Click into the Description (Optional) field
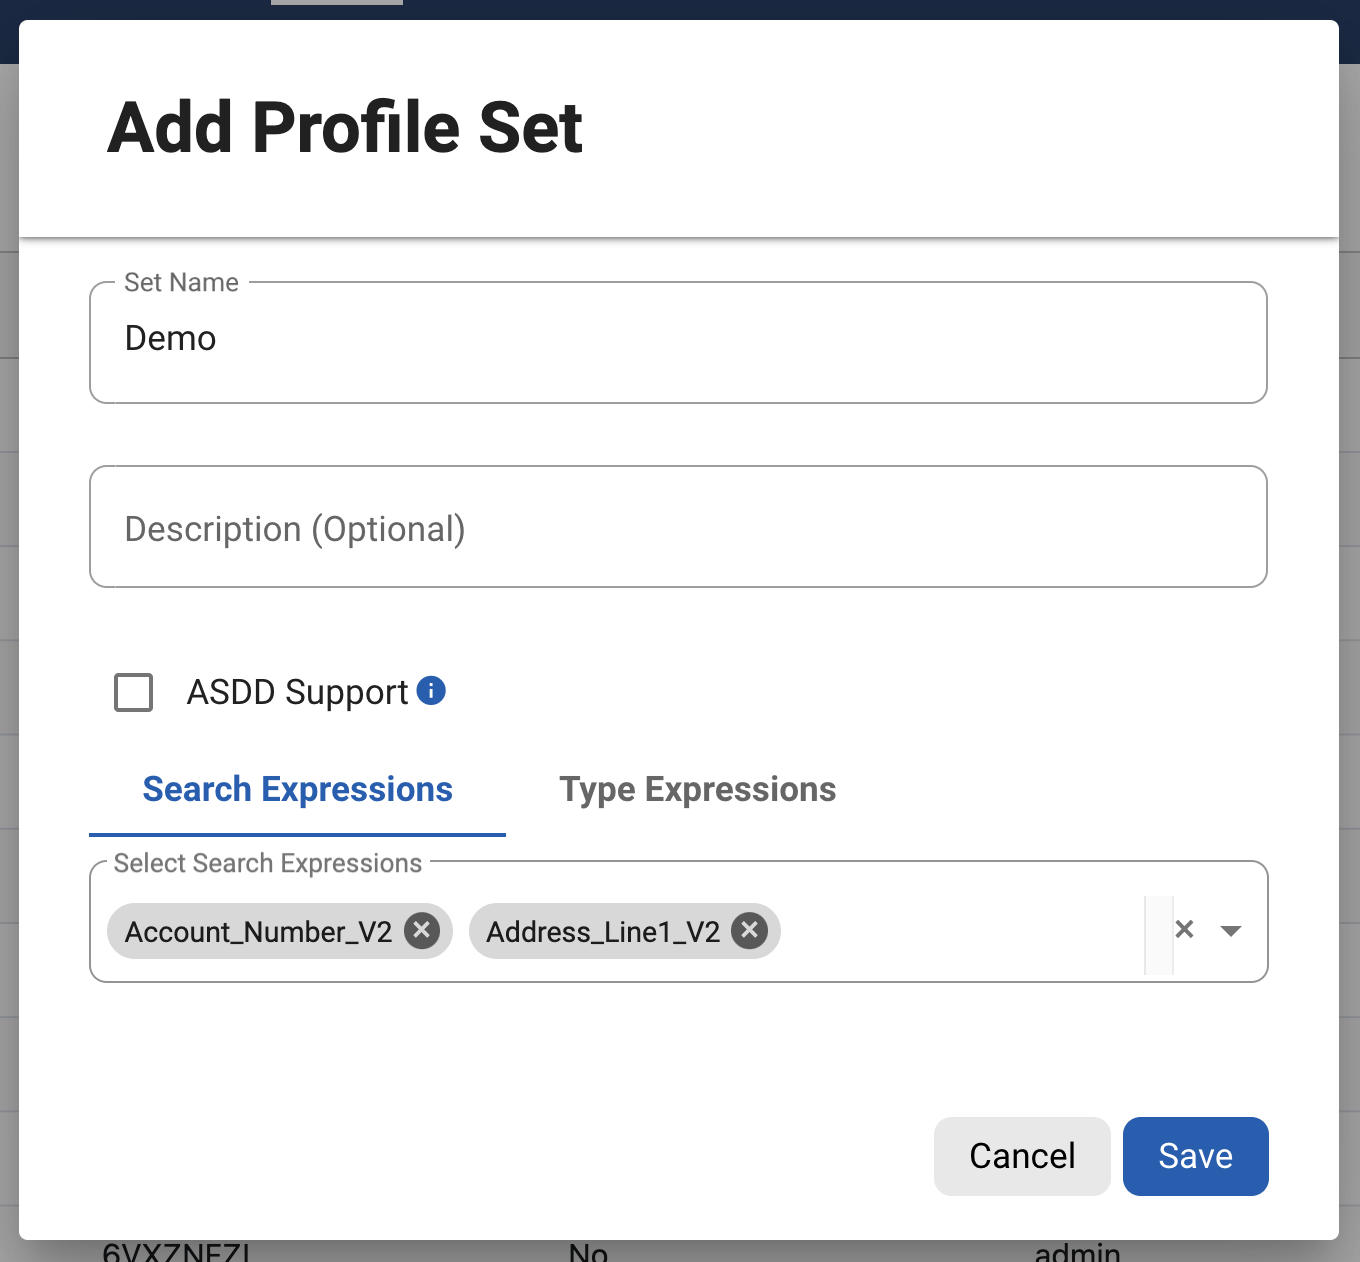This screenshot has width=1360, height=1262. click(x=678, y=528)
